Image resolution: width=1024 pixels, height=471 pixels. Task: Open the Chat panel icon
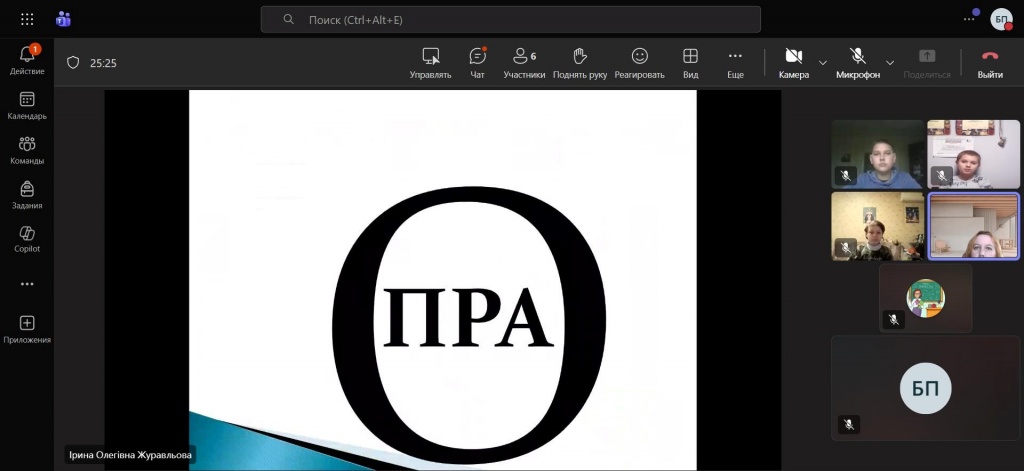click(x=477, y=62)
